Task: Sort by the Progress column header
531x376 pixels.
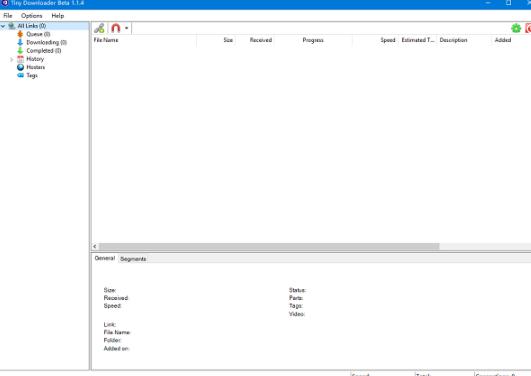Action: [x=313, y=40]
